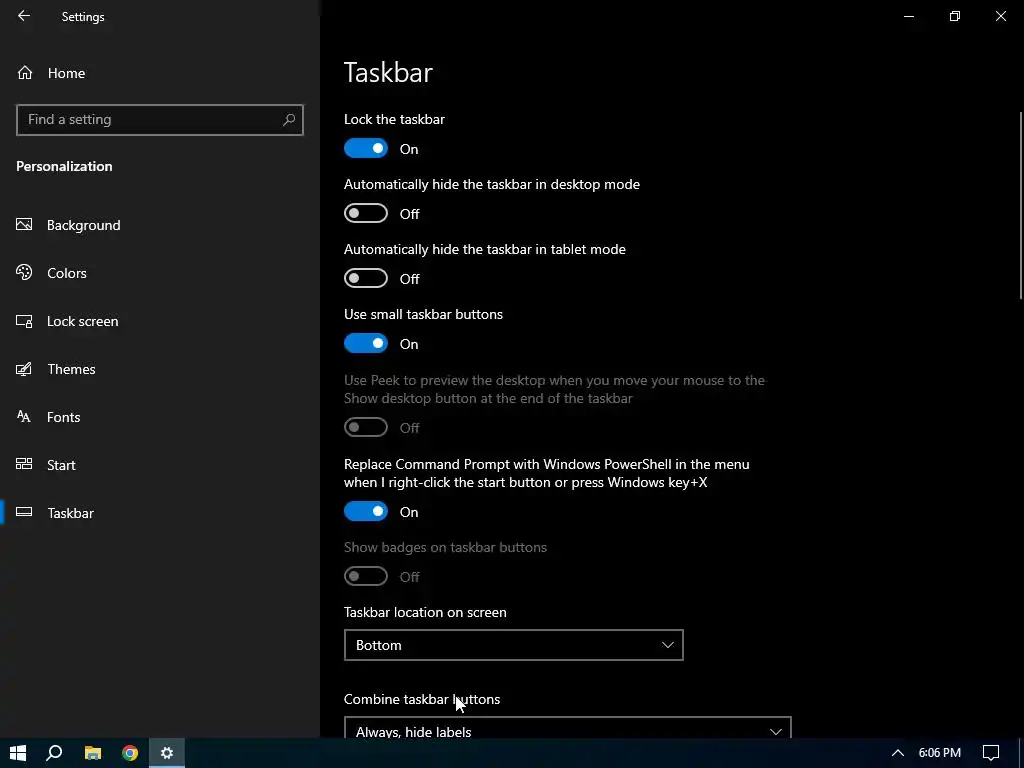This screenshot has height=768, width=1024.
Task: Open the 6:06 PM clock
Action: tap(939, 753)
